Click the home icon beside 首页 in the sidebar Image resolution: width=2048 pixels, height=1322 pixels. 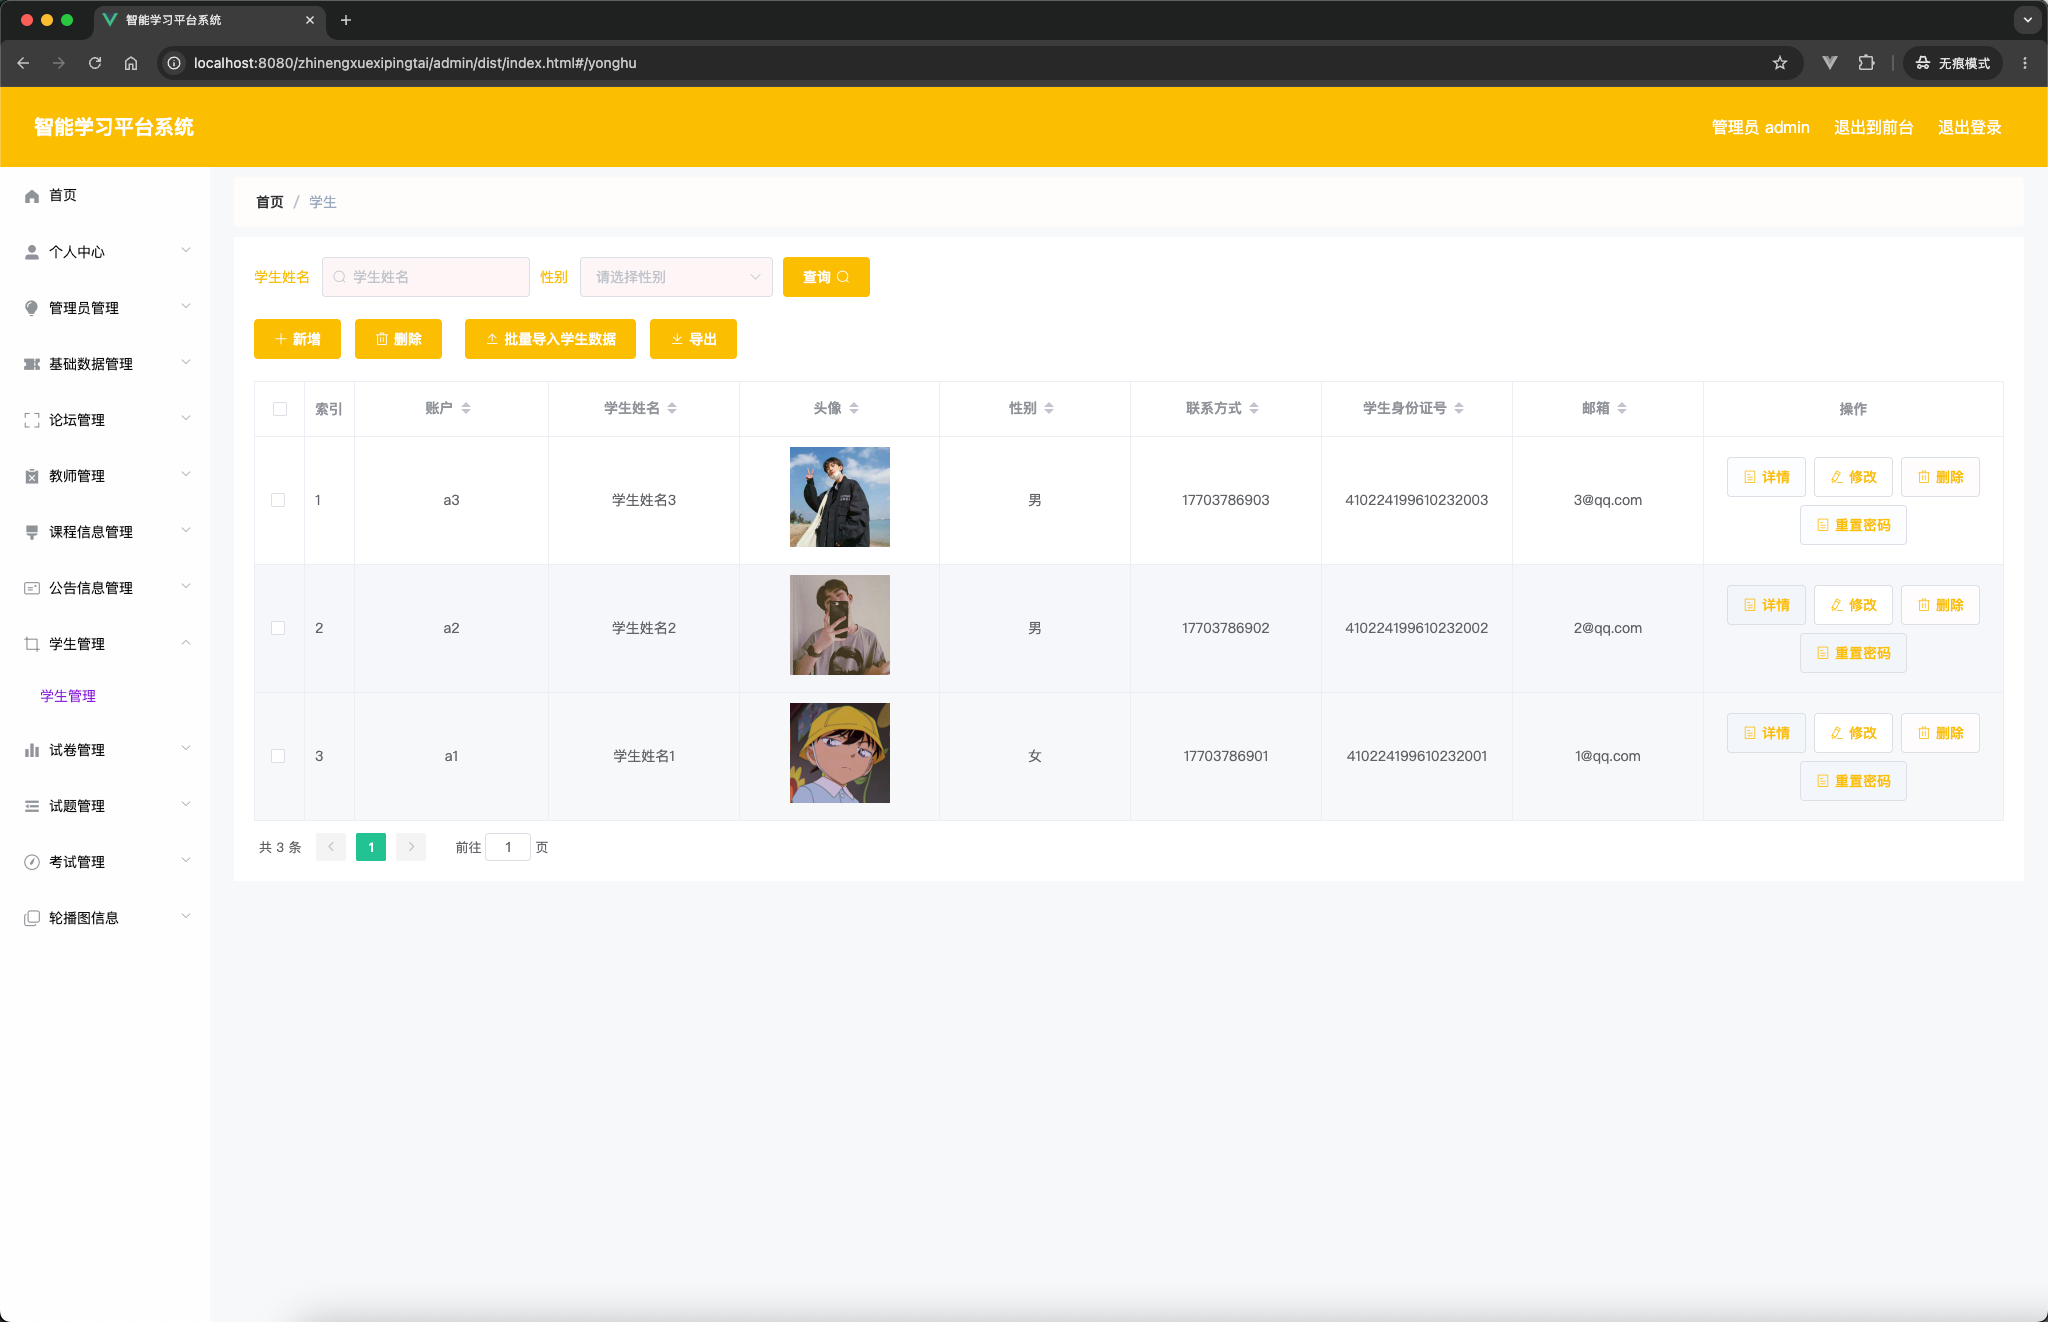click(x=32, y=196)
